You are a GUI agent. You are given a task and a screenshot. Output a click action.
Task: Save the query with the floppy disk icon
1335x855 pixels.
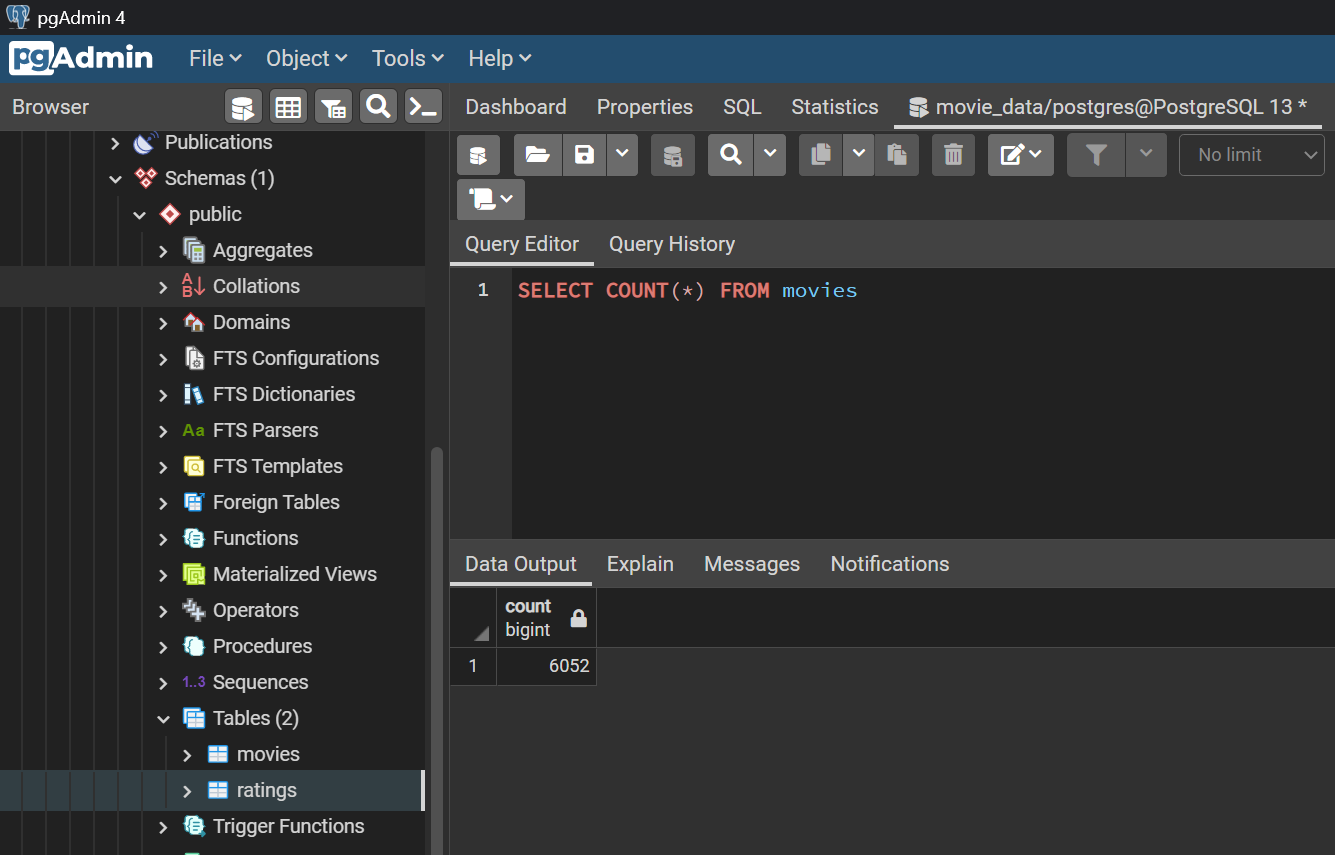click(x=584, y=155)
